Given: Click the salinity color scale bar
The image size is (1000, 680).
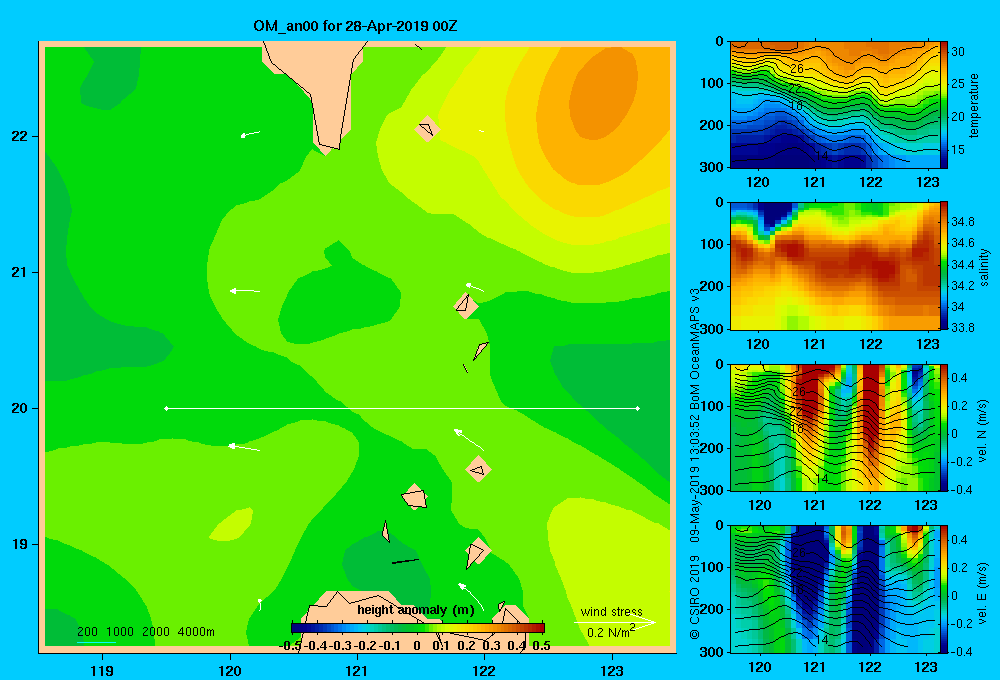Looking at the screenshot, I should [944, 266].
